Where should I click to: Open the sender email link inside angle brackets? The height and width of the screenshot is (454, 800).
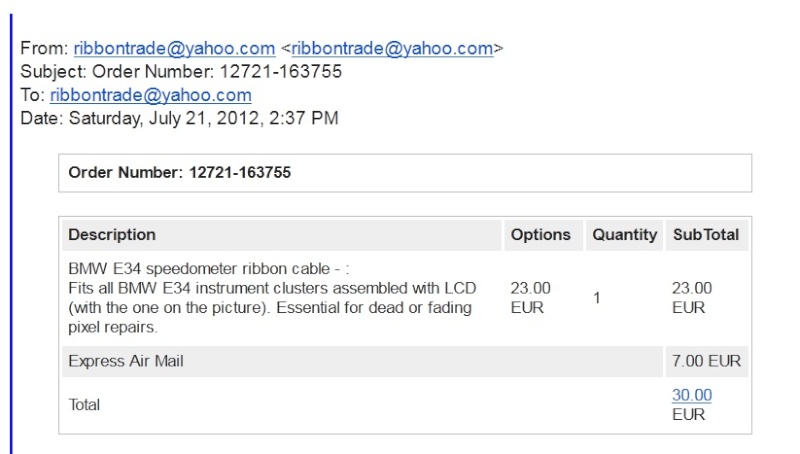pyautogui.click(x=392, y=48)
